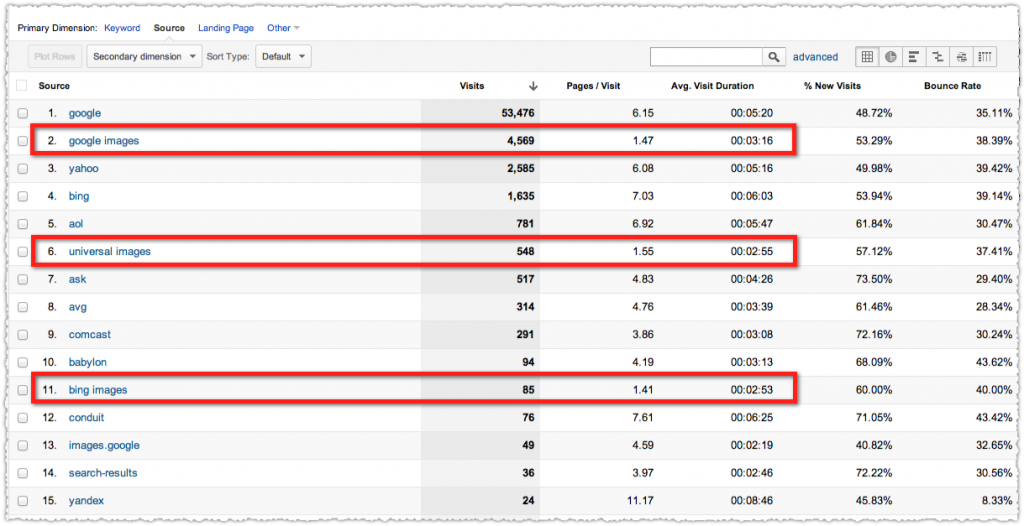Select the Landing Page primary dimension
Screen dimensions: 1024x526
226,28
